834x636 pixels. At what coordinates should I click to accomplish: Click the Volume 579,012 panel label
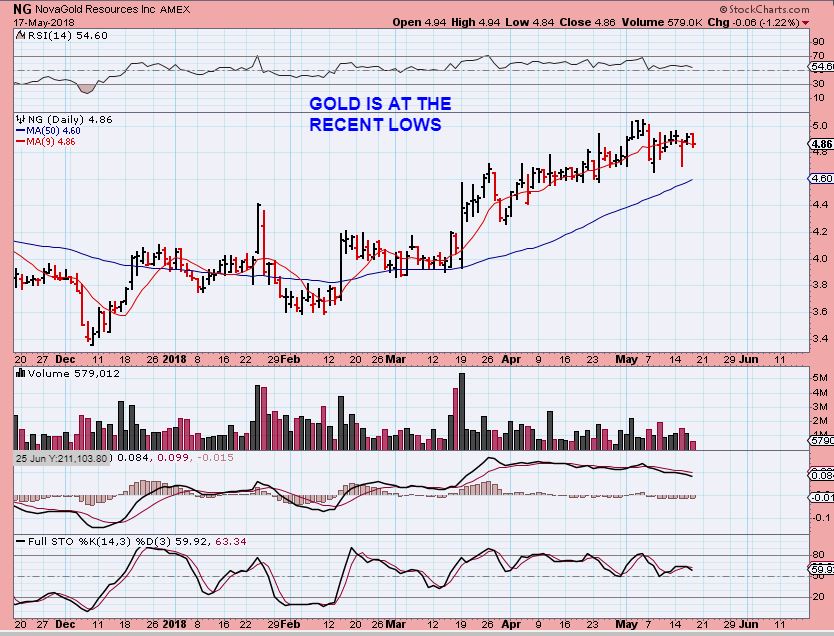(73, 373)
